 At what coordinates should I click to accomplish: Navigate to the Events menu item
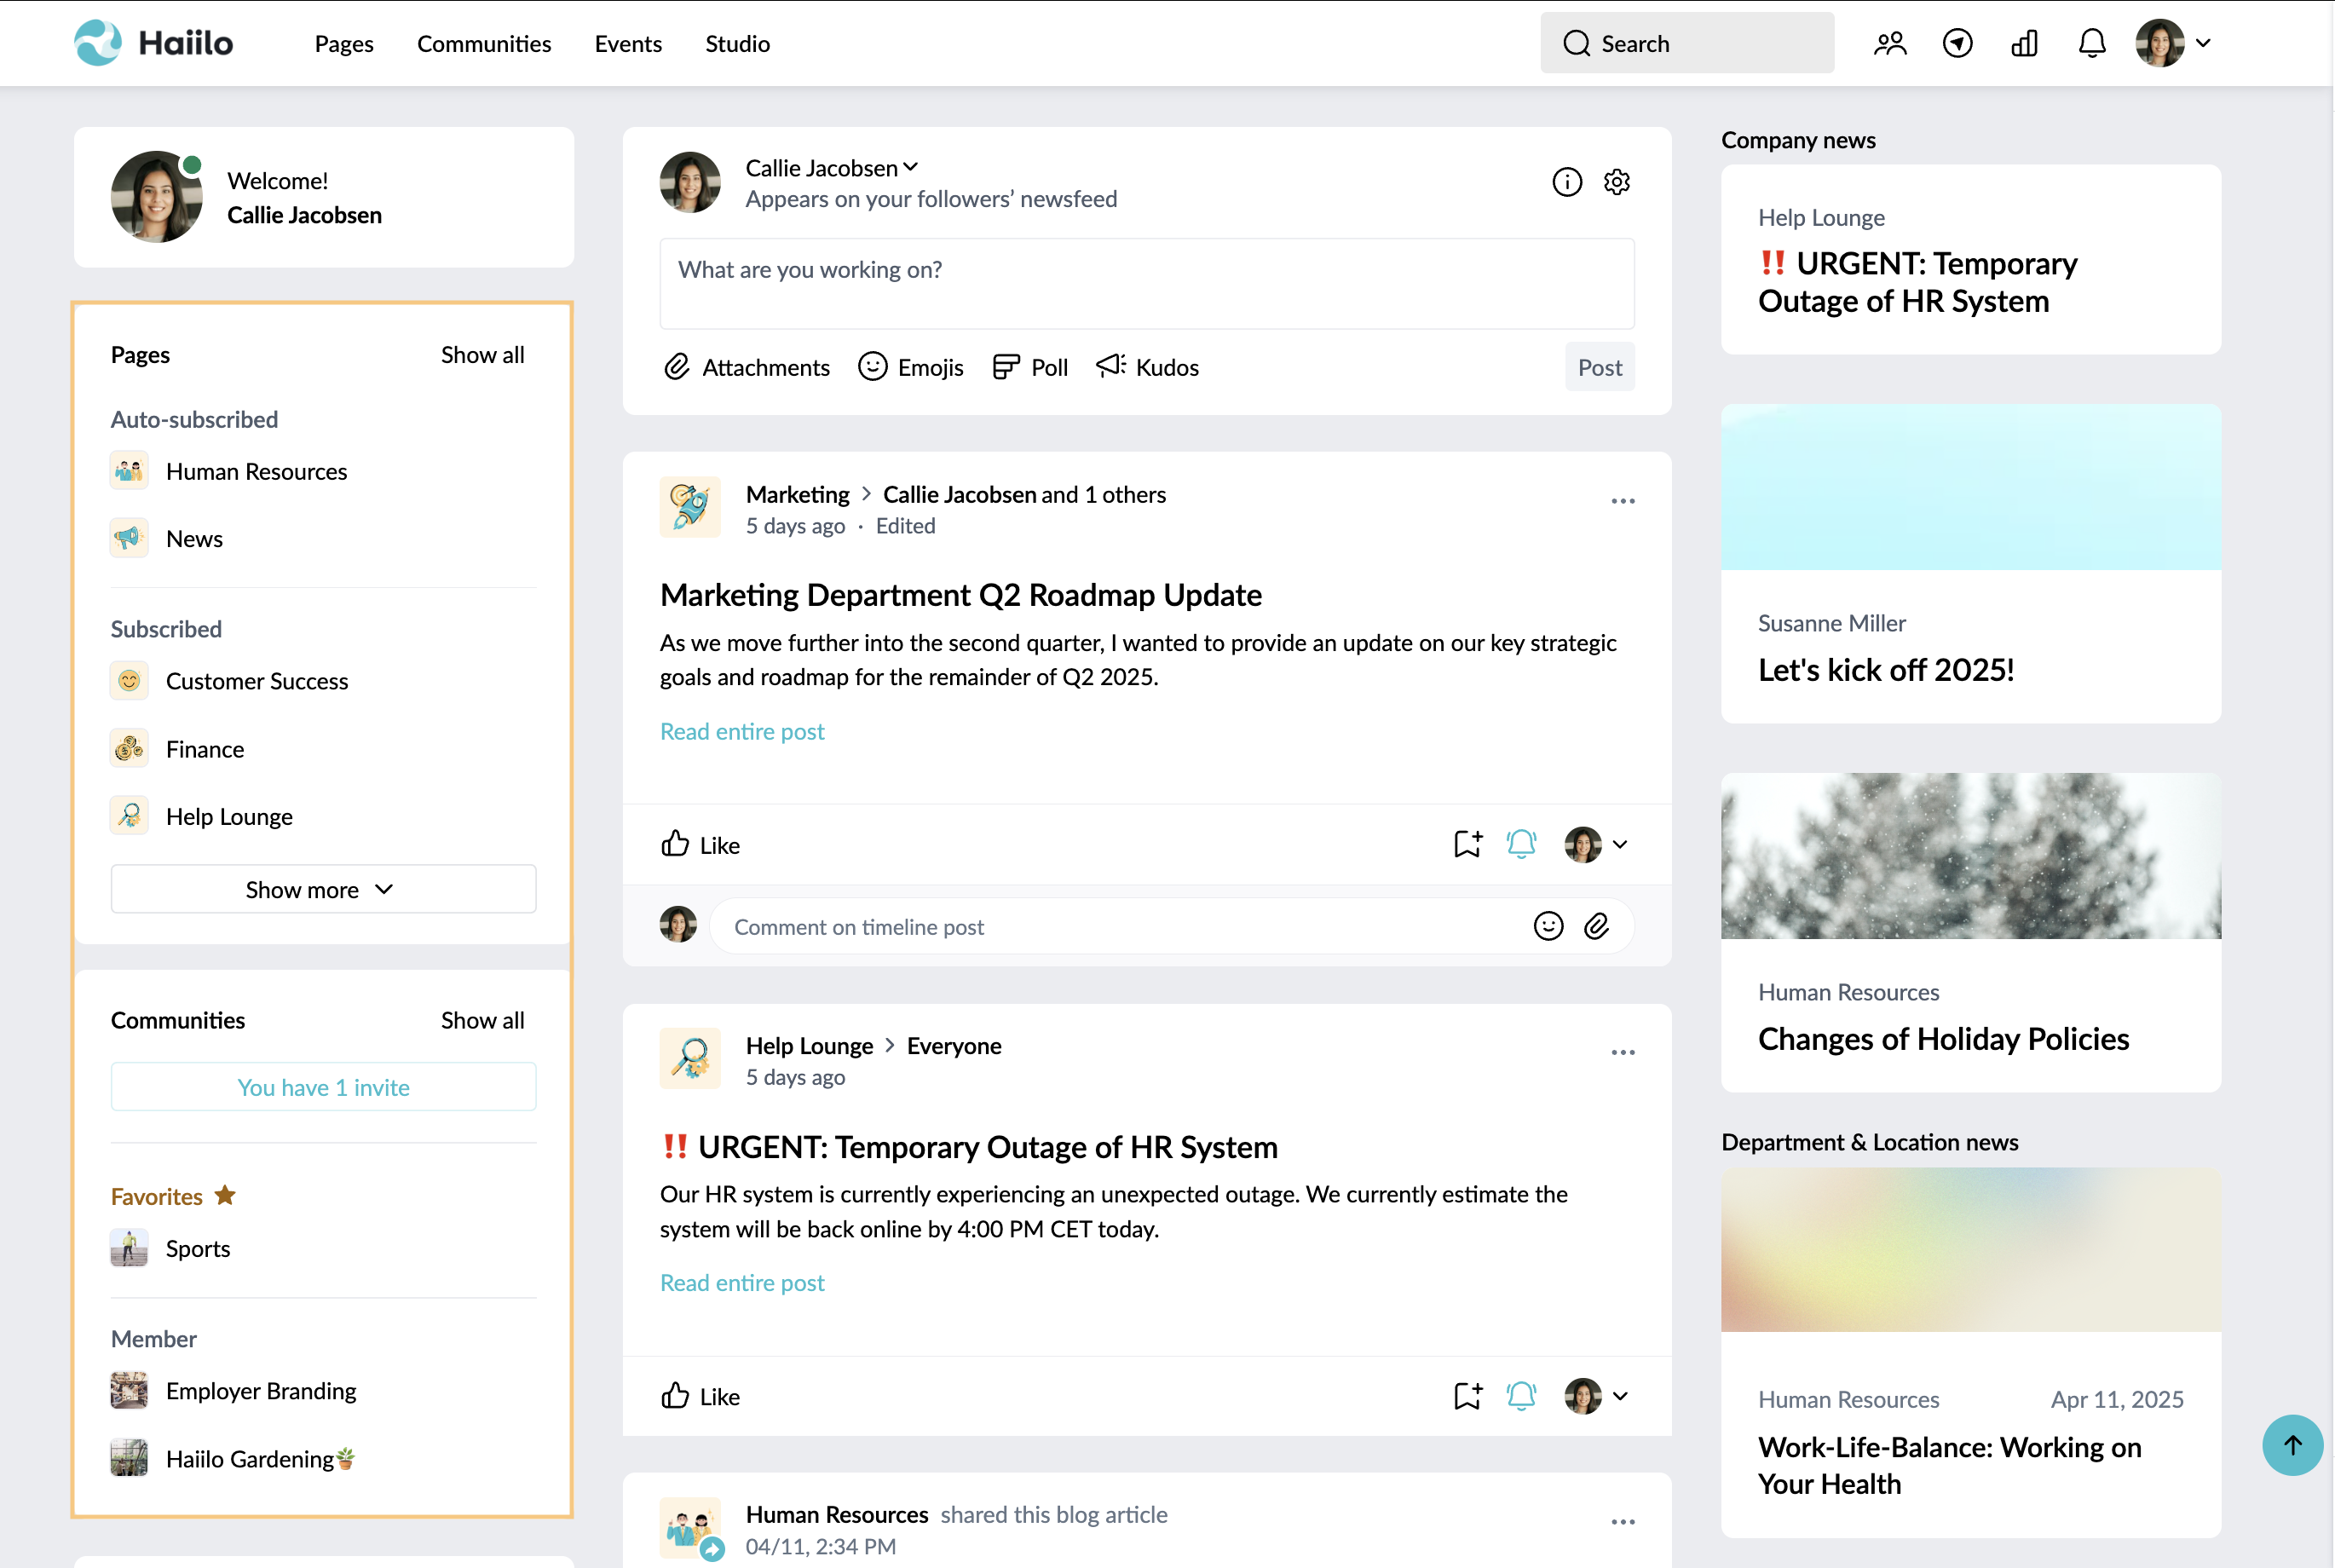628,43
